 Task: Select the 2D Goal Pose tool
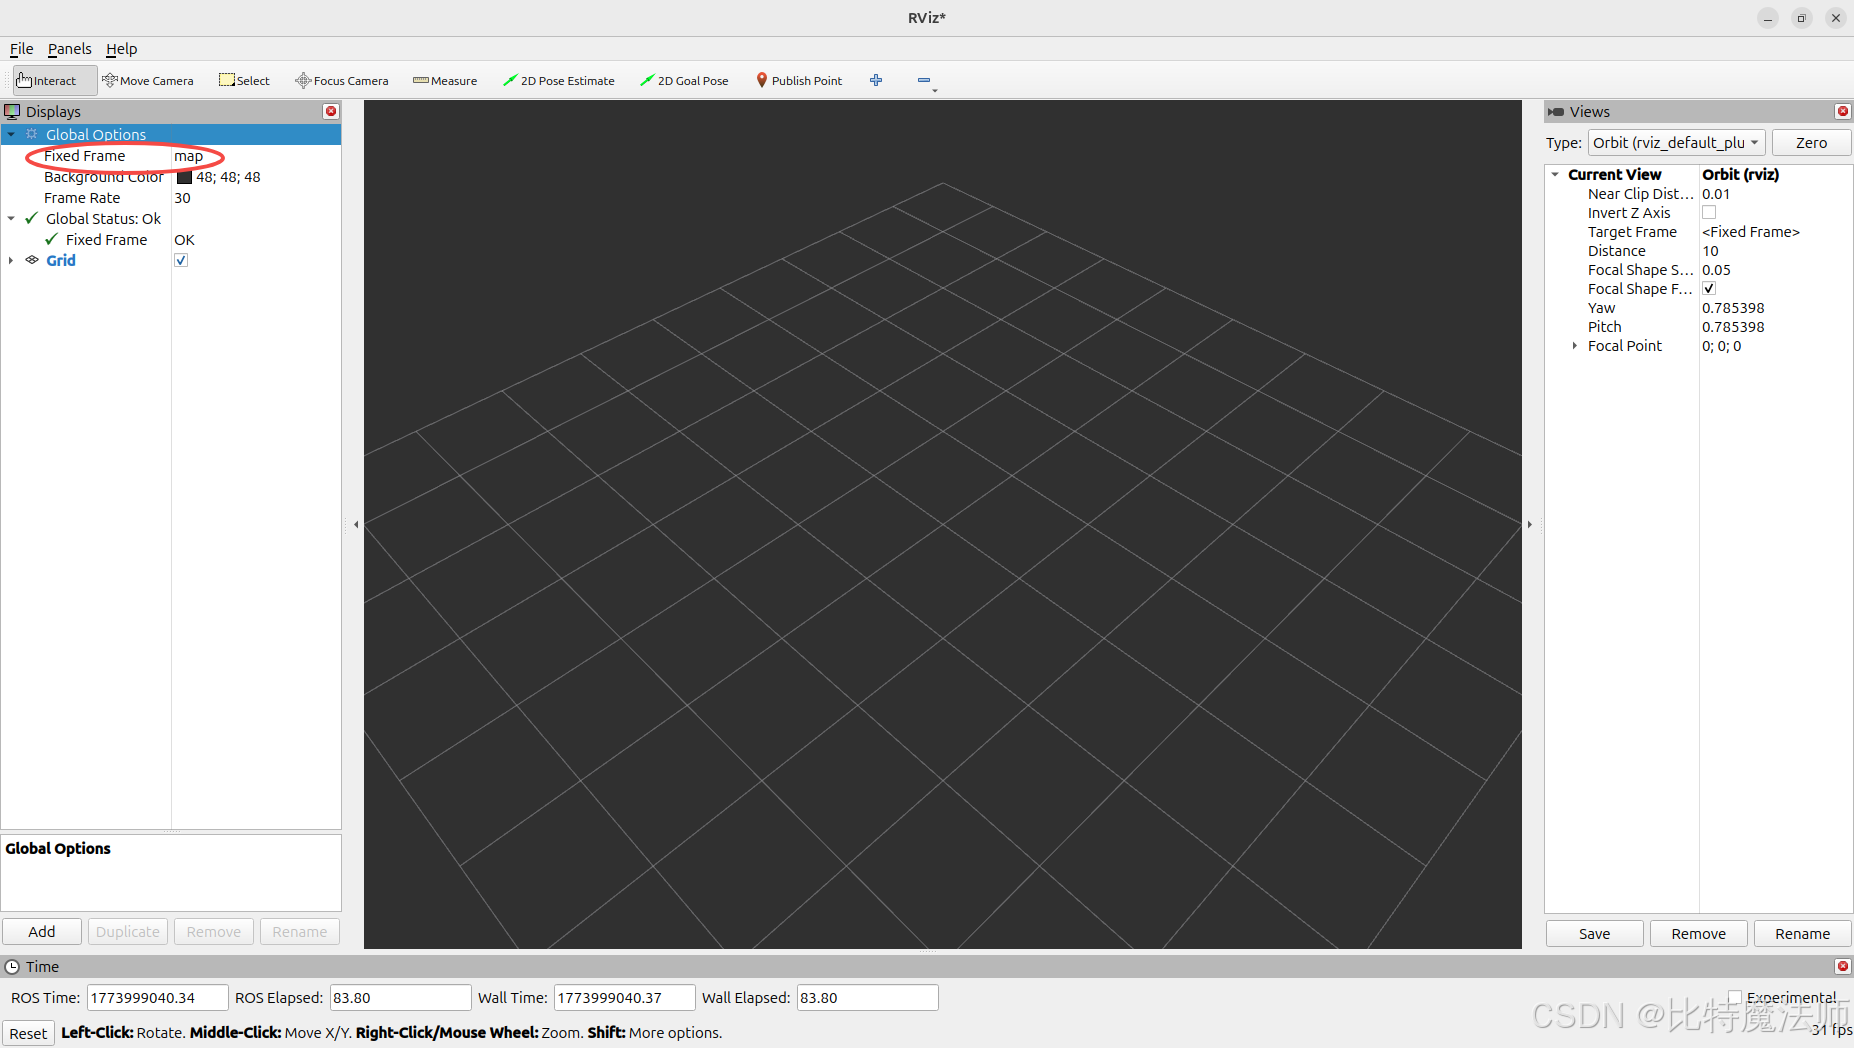pyautogui.click(x=684, y=81)
